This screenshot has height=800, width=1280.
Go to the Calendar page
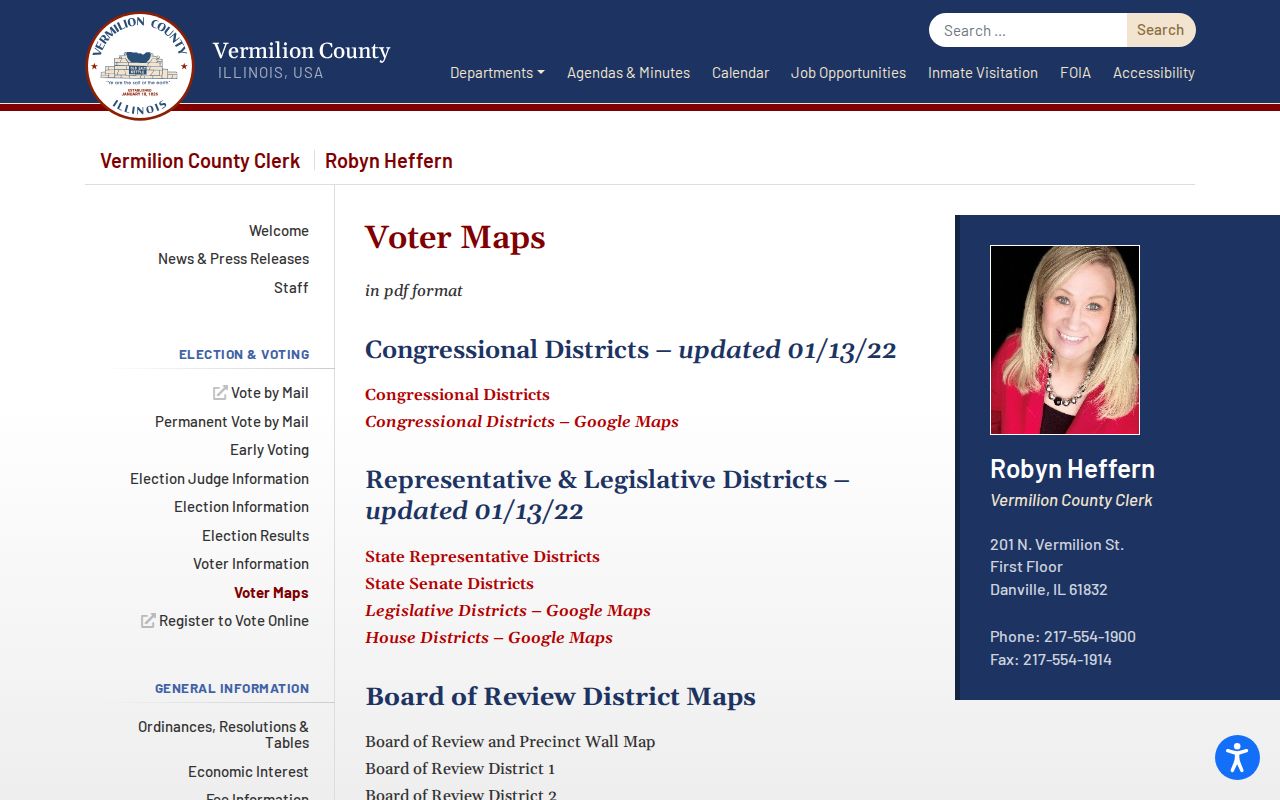740,73
